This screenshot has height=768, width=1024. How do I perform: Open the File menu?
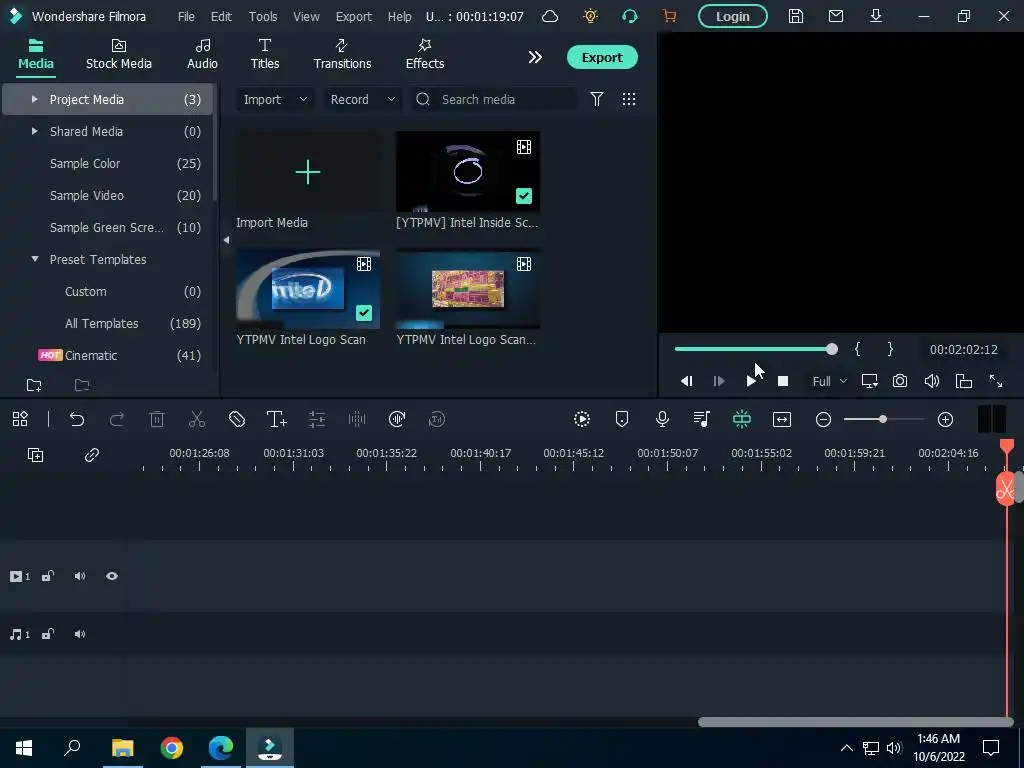point(186,16)
